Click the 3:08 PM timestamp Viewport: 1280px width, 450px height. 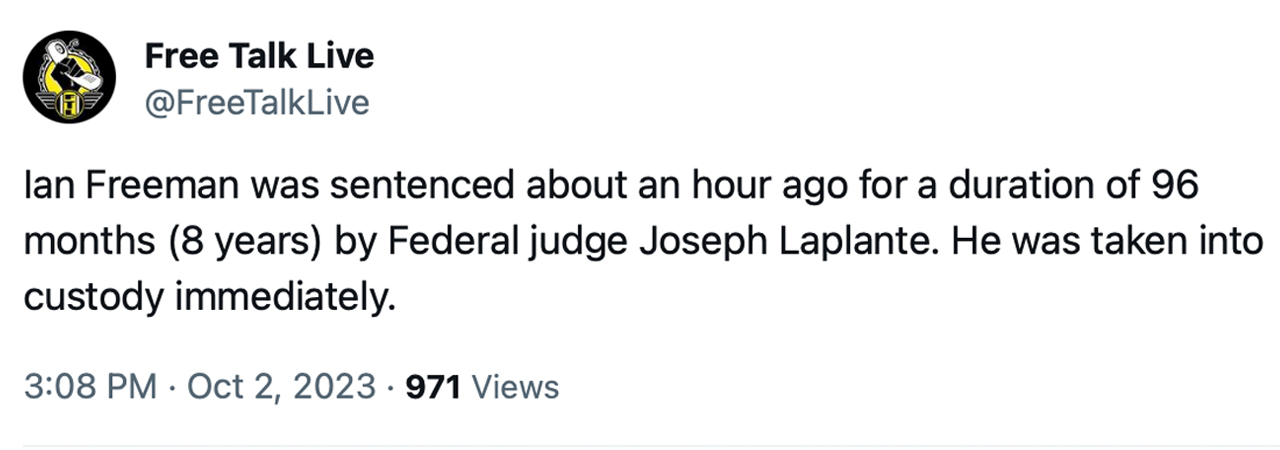pyautogui.click(x=88, y=387)
